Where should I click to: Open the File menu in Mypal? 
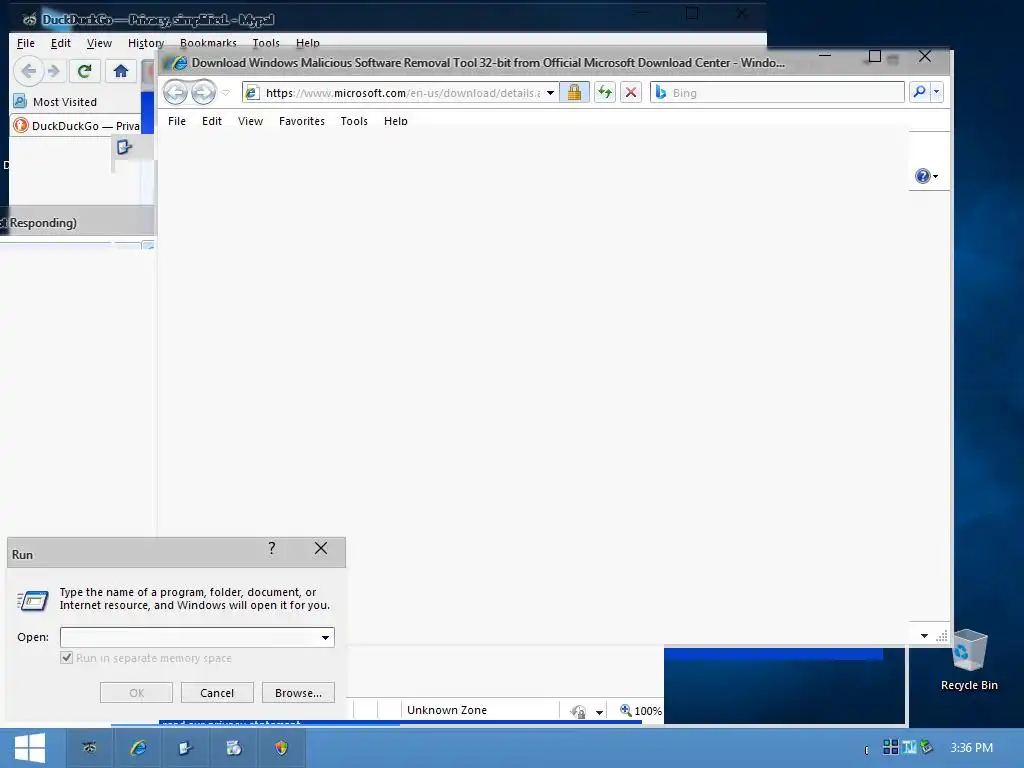(25, 43)
